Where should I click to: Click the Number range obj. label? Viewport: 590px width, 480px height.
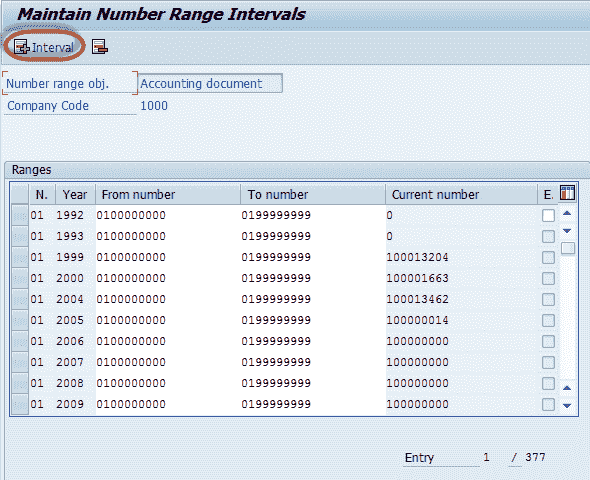tap(58, 84)
